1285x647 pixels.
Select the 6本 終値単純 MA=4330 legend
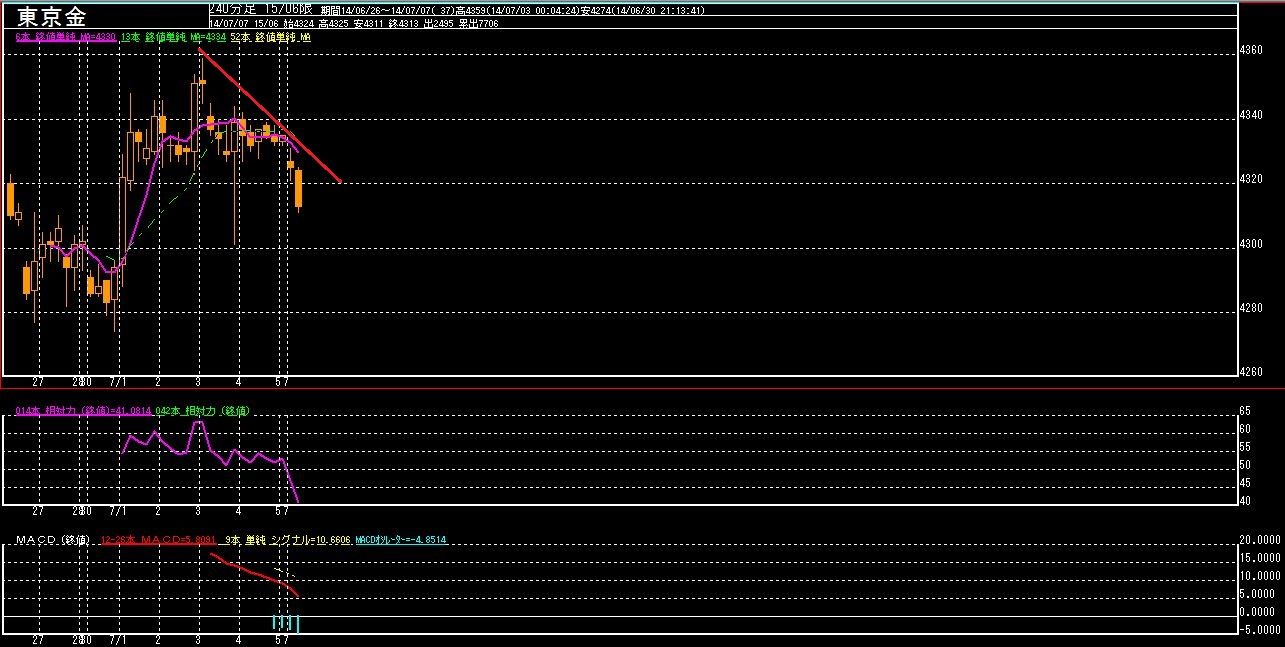(x=66, y=37)
